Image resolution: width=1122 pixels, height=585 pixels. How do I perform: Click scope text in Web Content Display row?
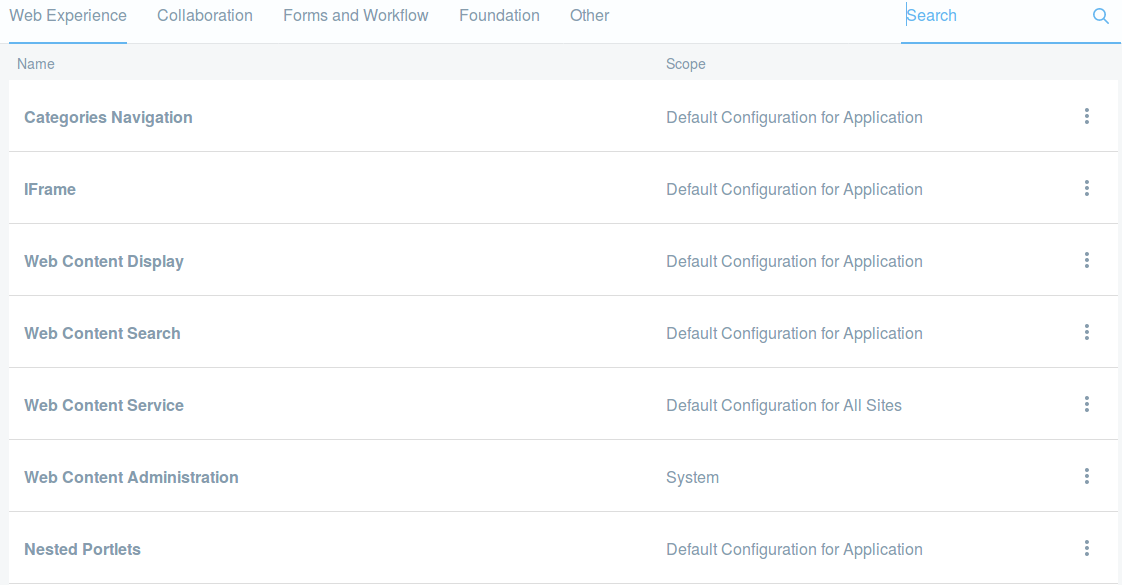point(794,262)
